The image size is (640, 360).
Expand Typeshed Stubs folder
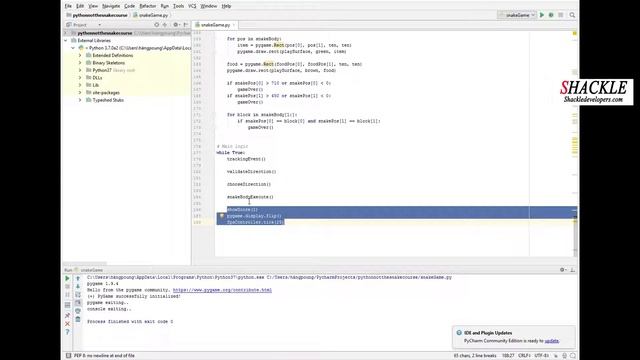(x=80, y=100)
